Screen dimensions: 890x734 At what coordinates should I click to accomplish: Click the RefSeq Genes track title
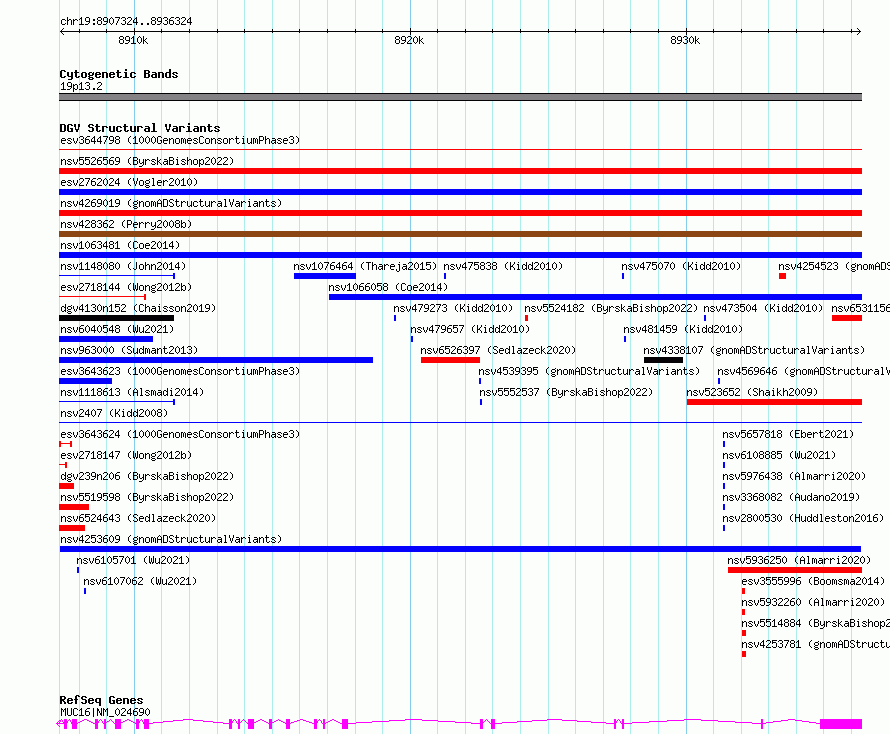click(101, 701)
